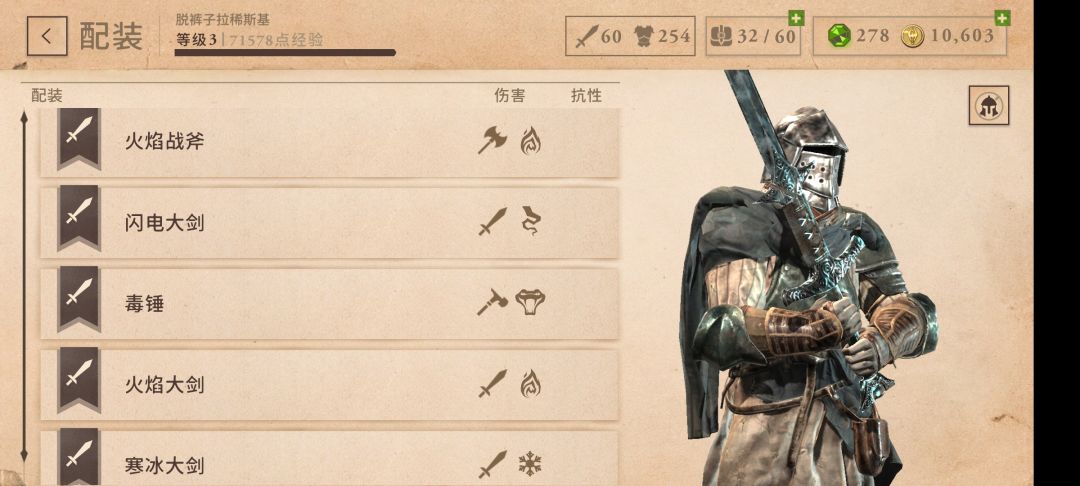Select the 闪电大剑 loadout entry

coord(329,222)
